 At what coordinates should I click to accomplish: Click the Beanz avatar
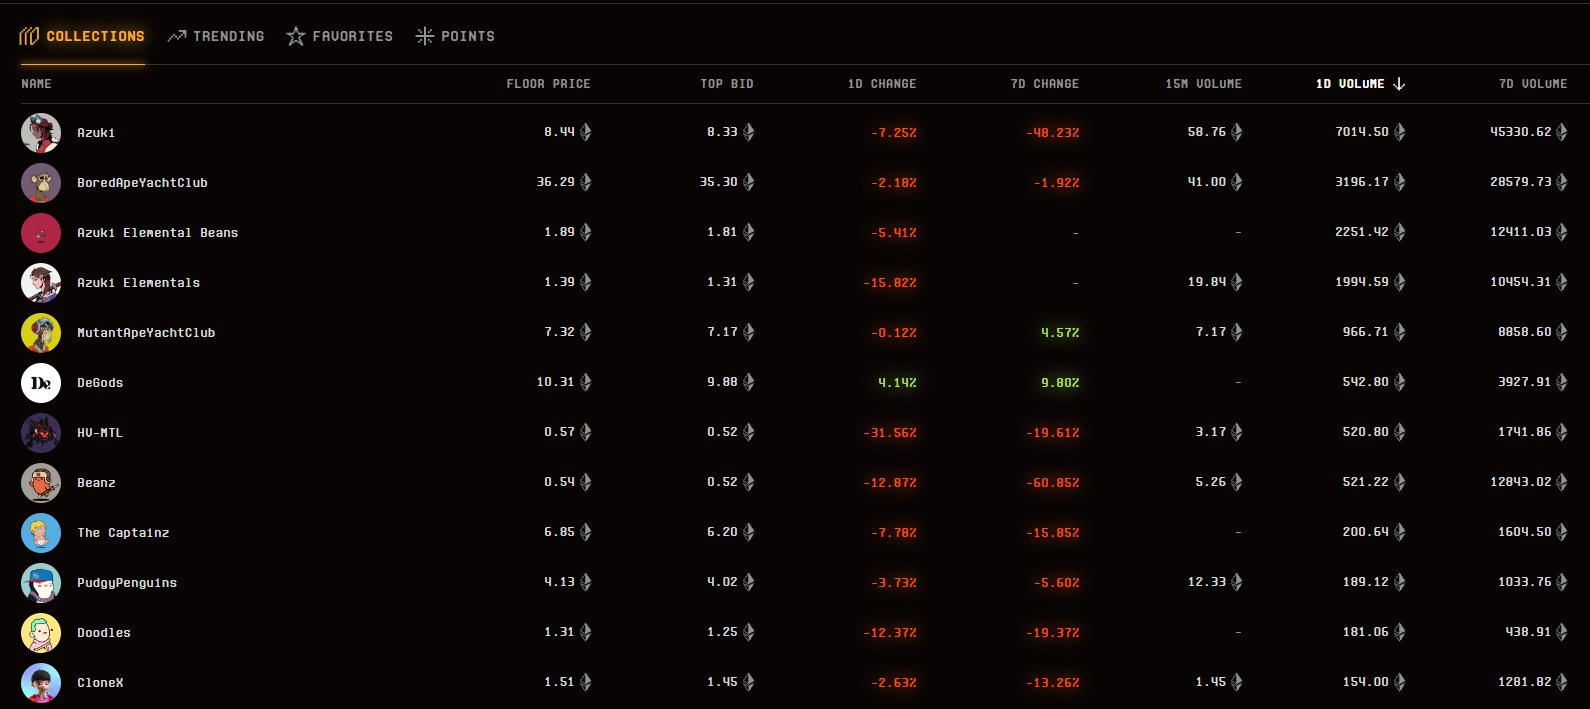[41, 483]
